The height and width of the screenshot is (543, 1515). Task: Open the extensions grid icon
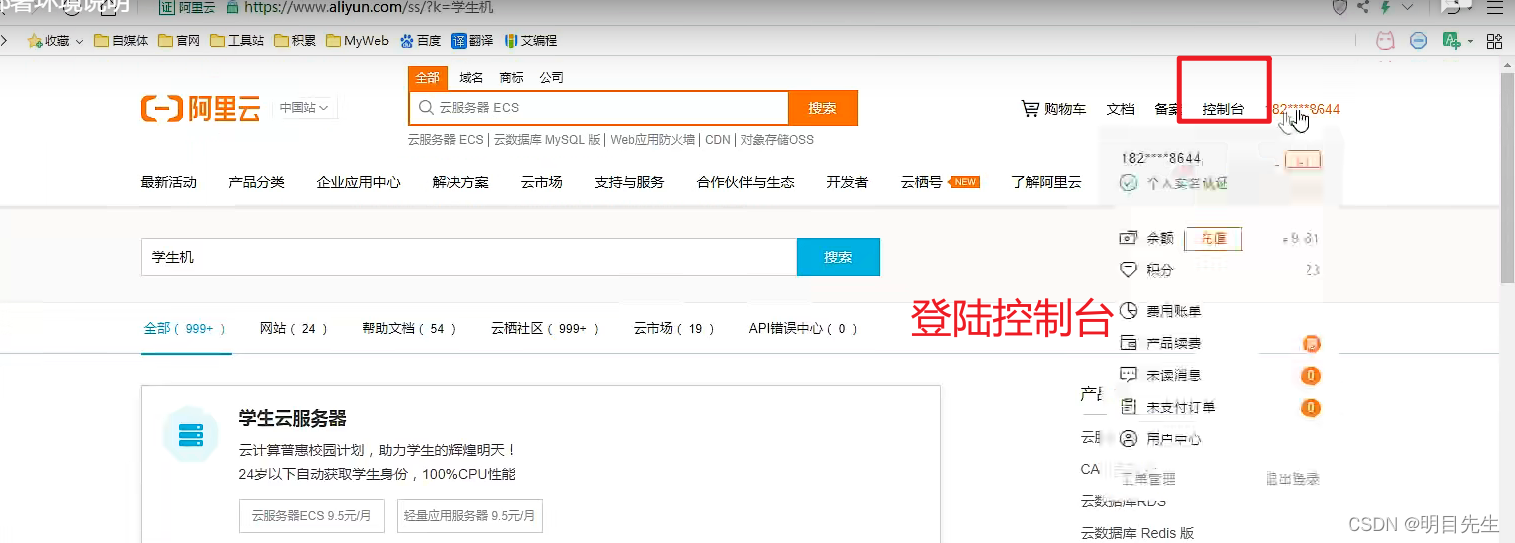pyautogui.click(x=1495, y=41)
